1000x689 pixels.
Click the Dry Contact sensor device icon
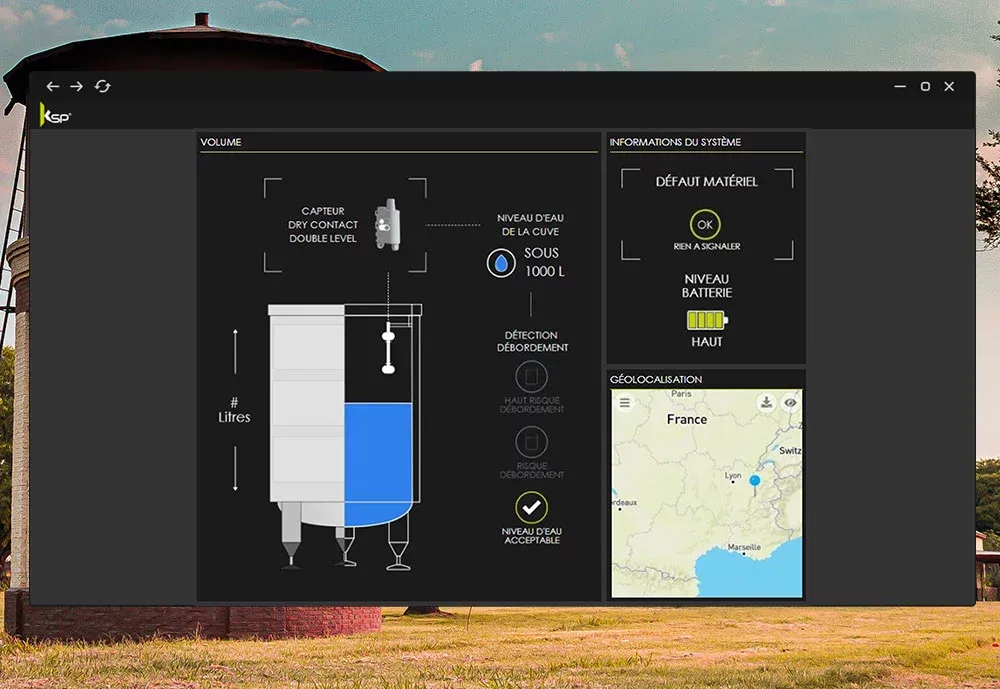point(385,226)
